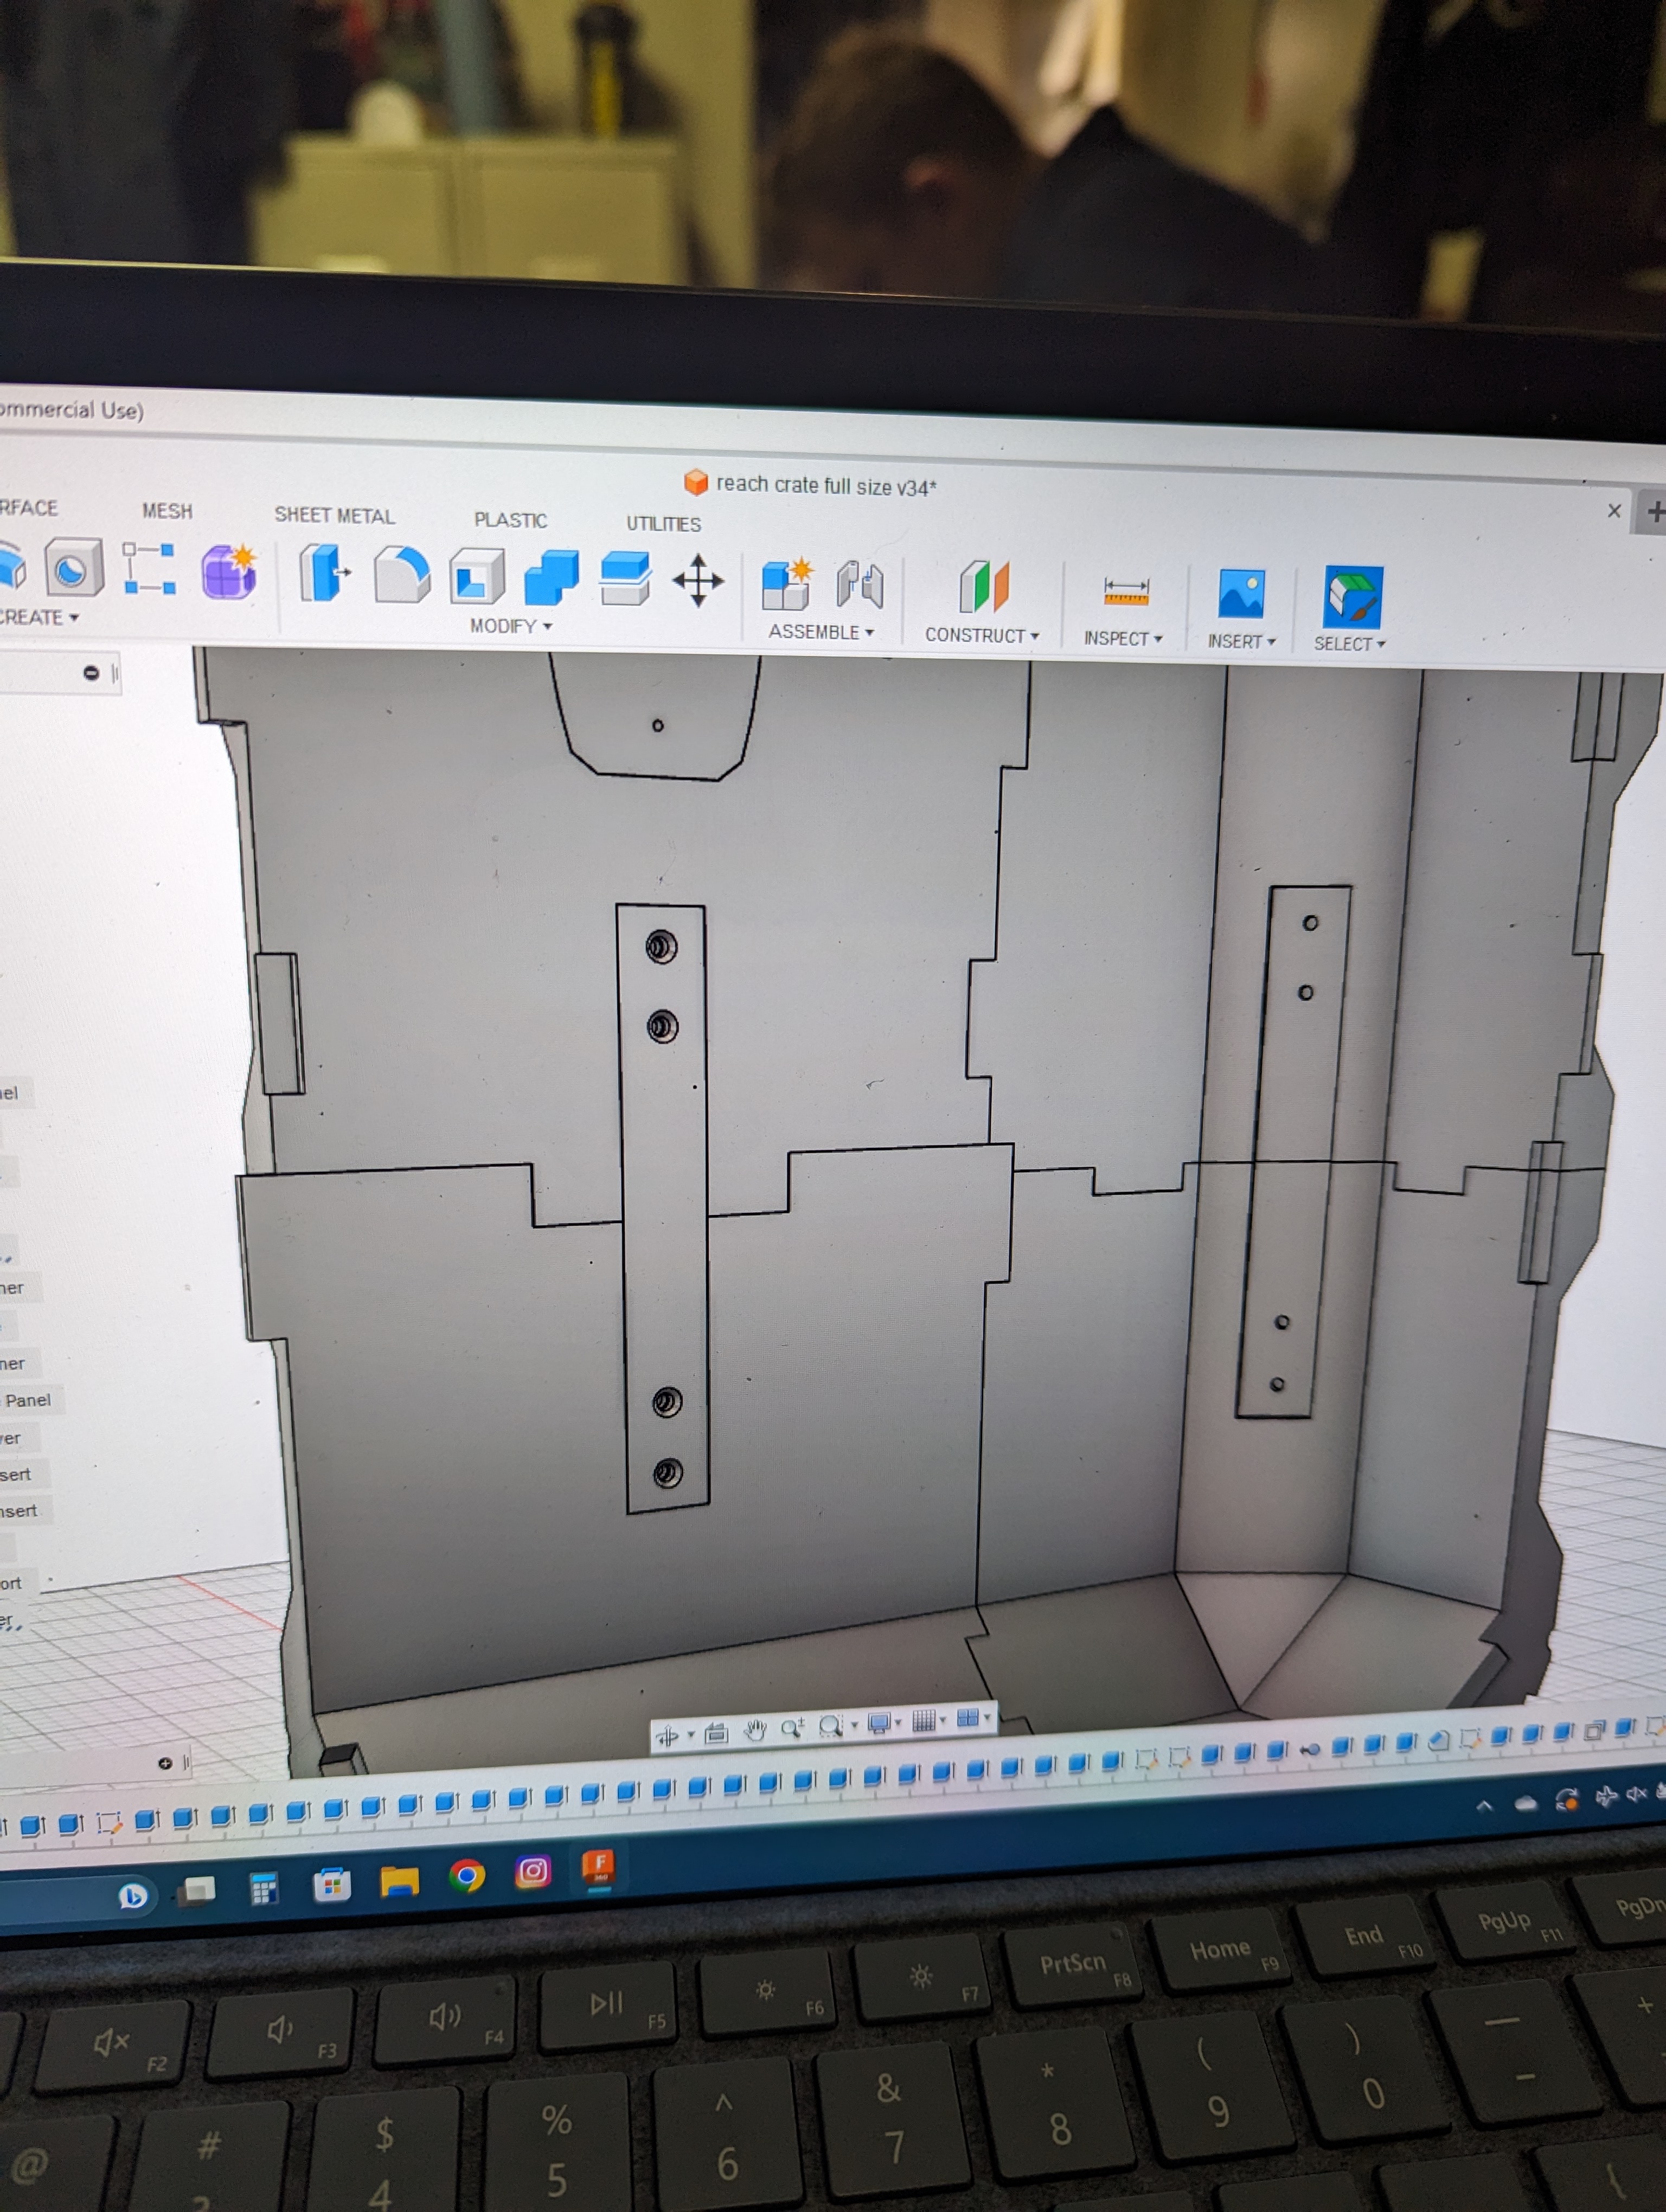Open Microsoft Store from the taskbar
1666x2212 pixels.
[x=331, y=1884]
